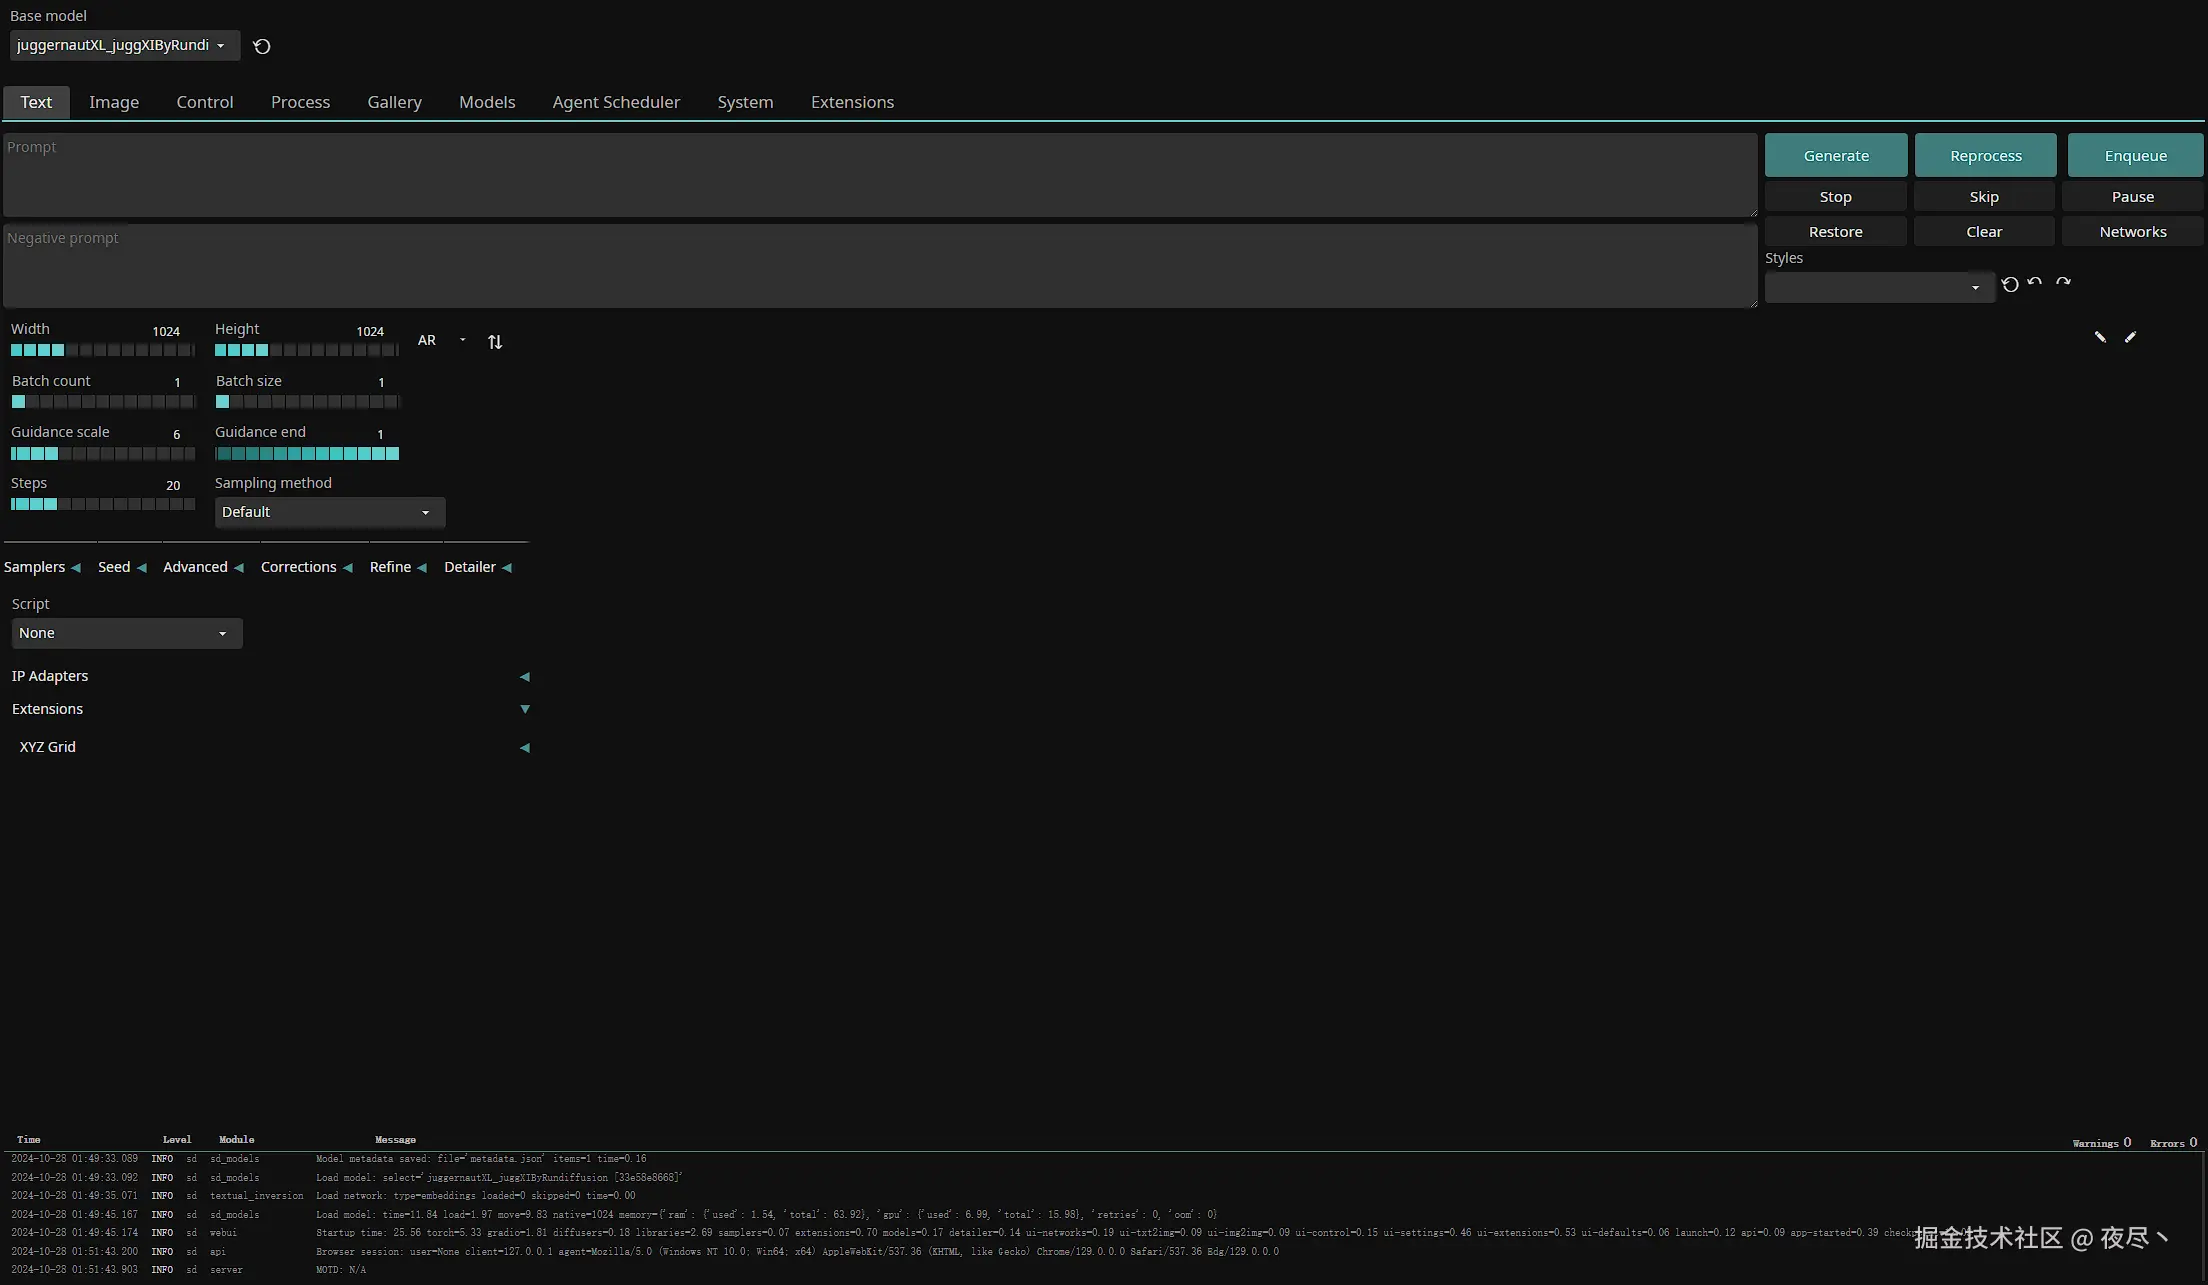Click the refresh base model list icon
This screenshot has height=1285, width=2208.
[262, 46]
